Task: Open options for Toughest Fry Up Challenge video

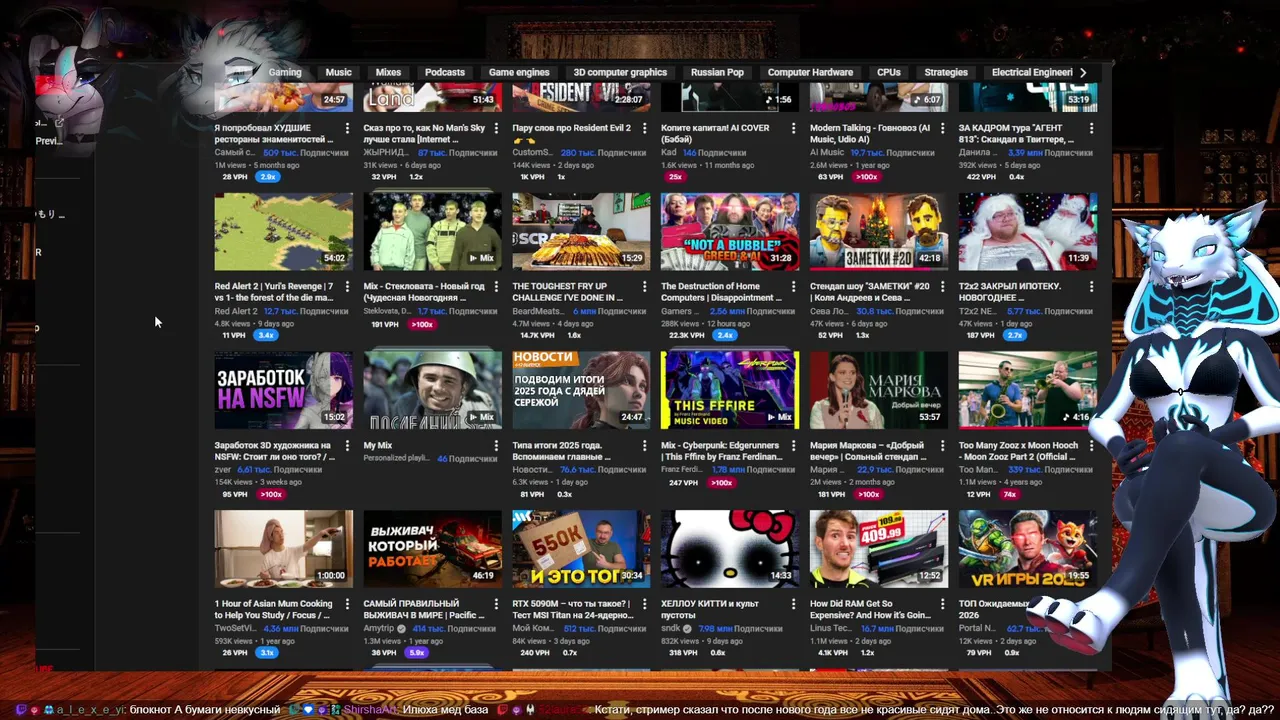Action: 645,287
